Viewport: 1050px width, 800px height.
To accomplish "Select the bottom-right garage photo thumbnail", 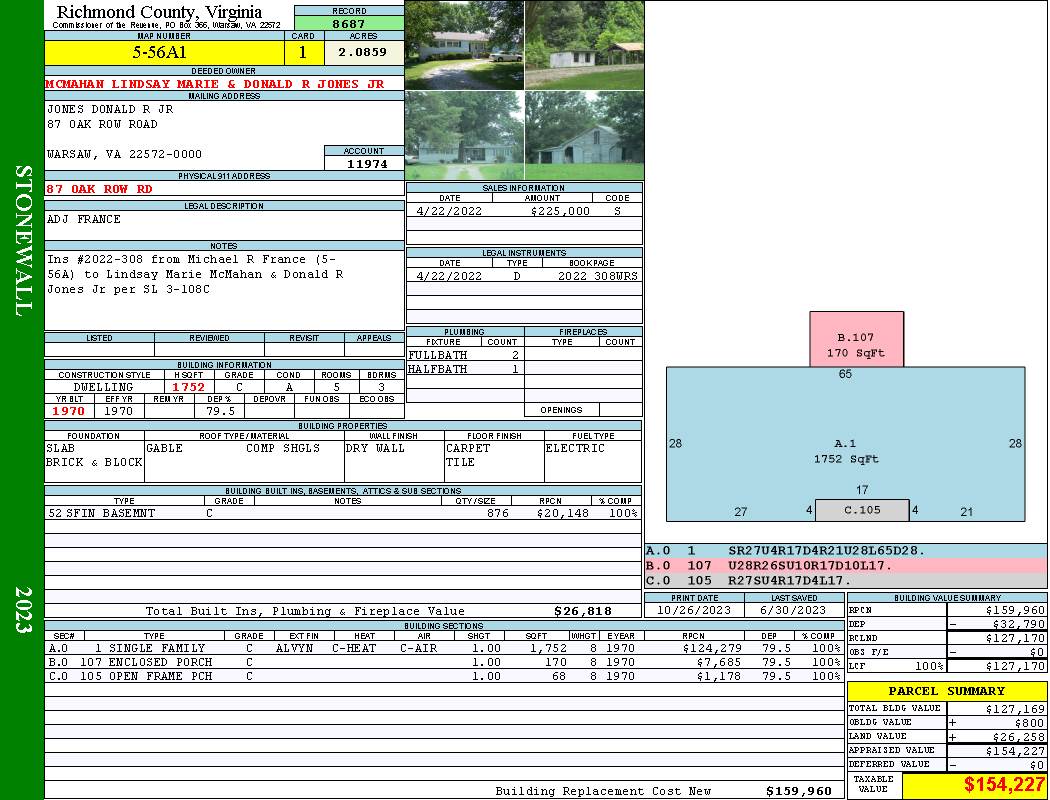I will (583, 135).
